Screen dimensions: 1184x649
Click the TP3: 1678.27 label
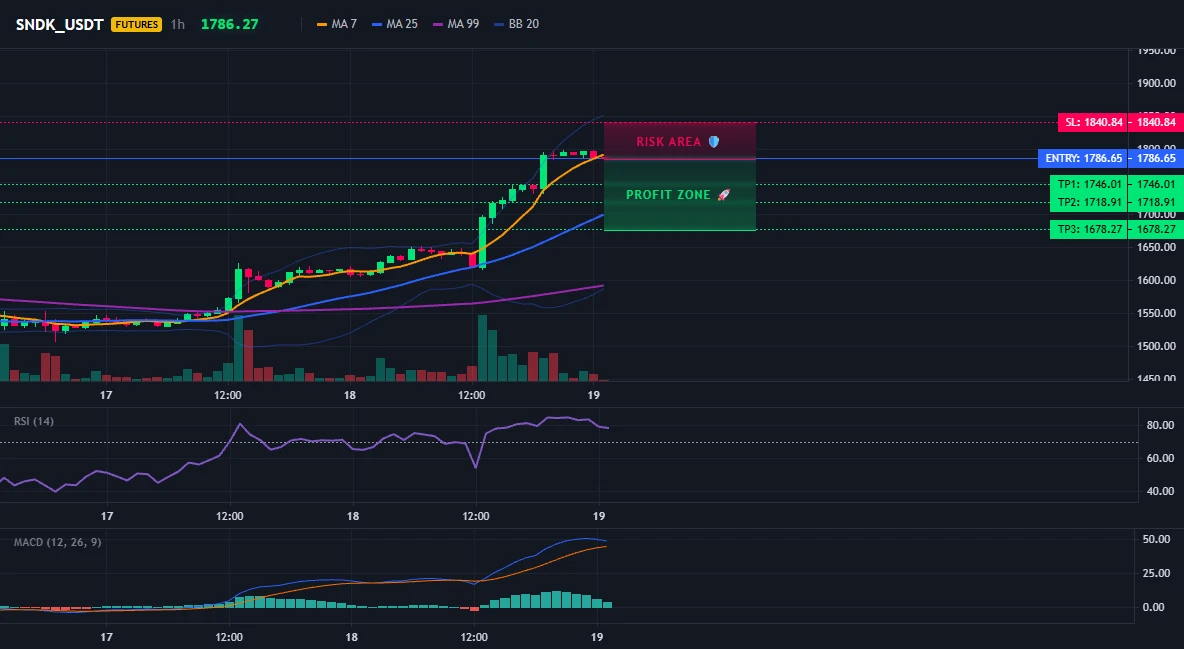[1089, 229]
